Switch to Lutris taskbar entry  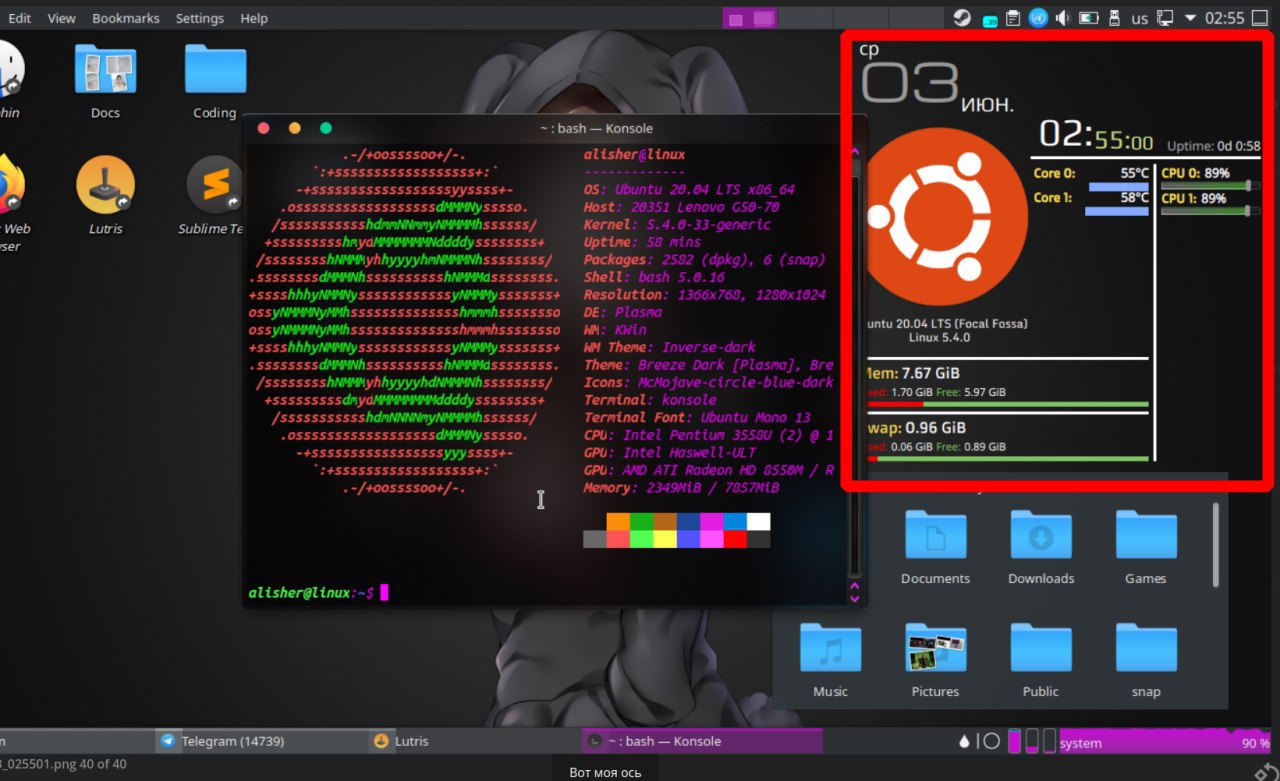click(x=473, y=741)
